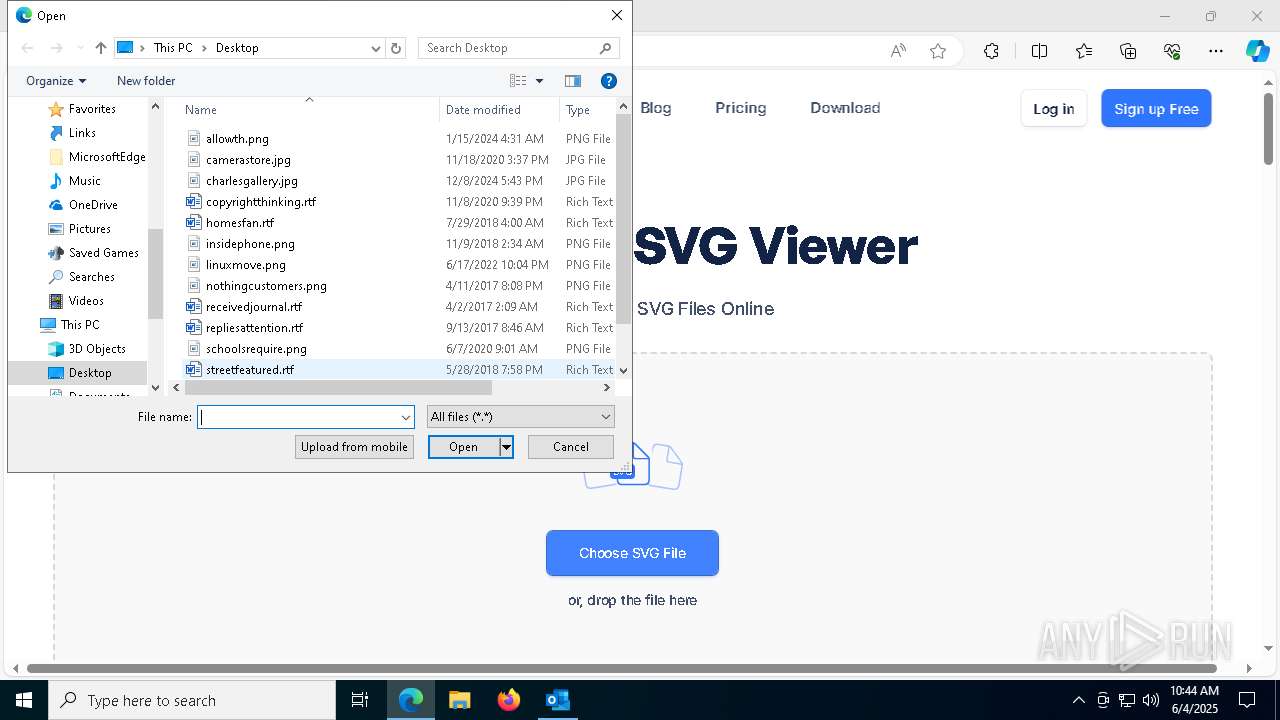Cancel the Open dialog
Image resolution: width=1280 pixels, height=720 pixels.
[571, 447]
